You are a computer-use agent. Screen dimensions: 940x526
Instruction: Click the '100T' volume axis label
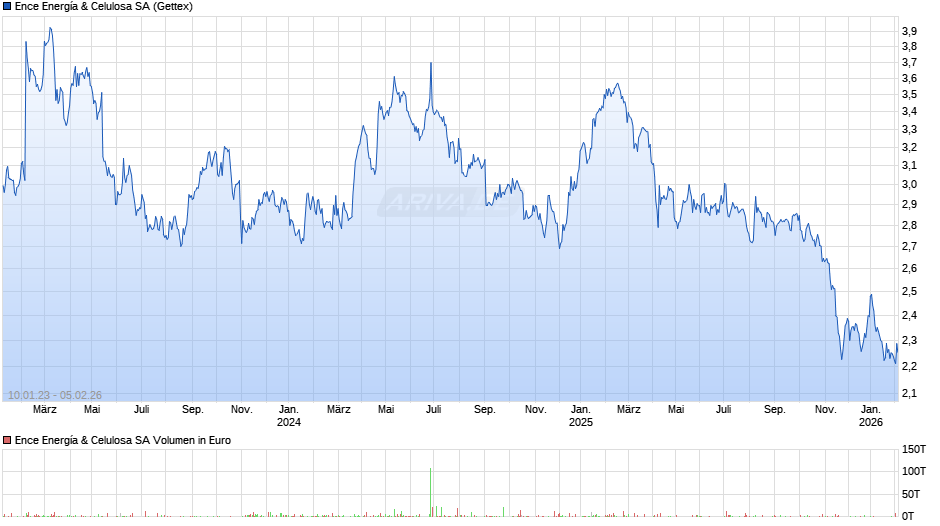914,471
